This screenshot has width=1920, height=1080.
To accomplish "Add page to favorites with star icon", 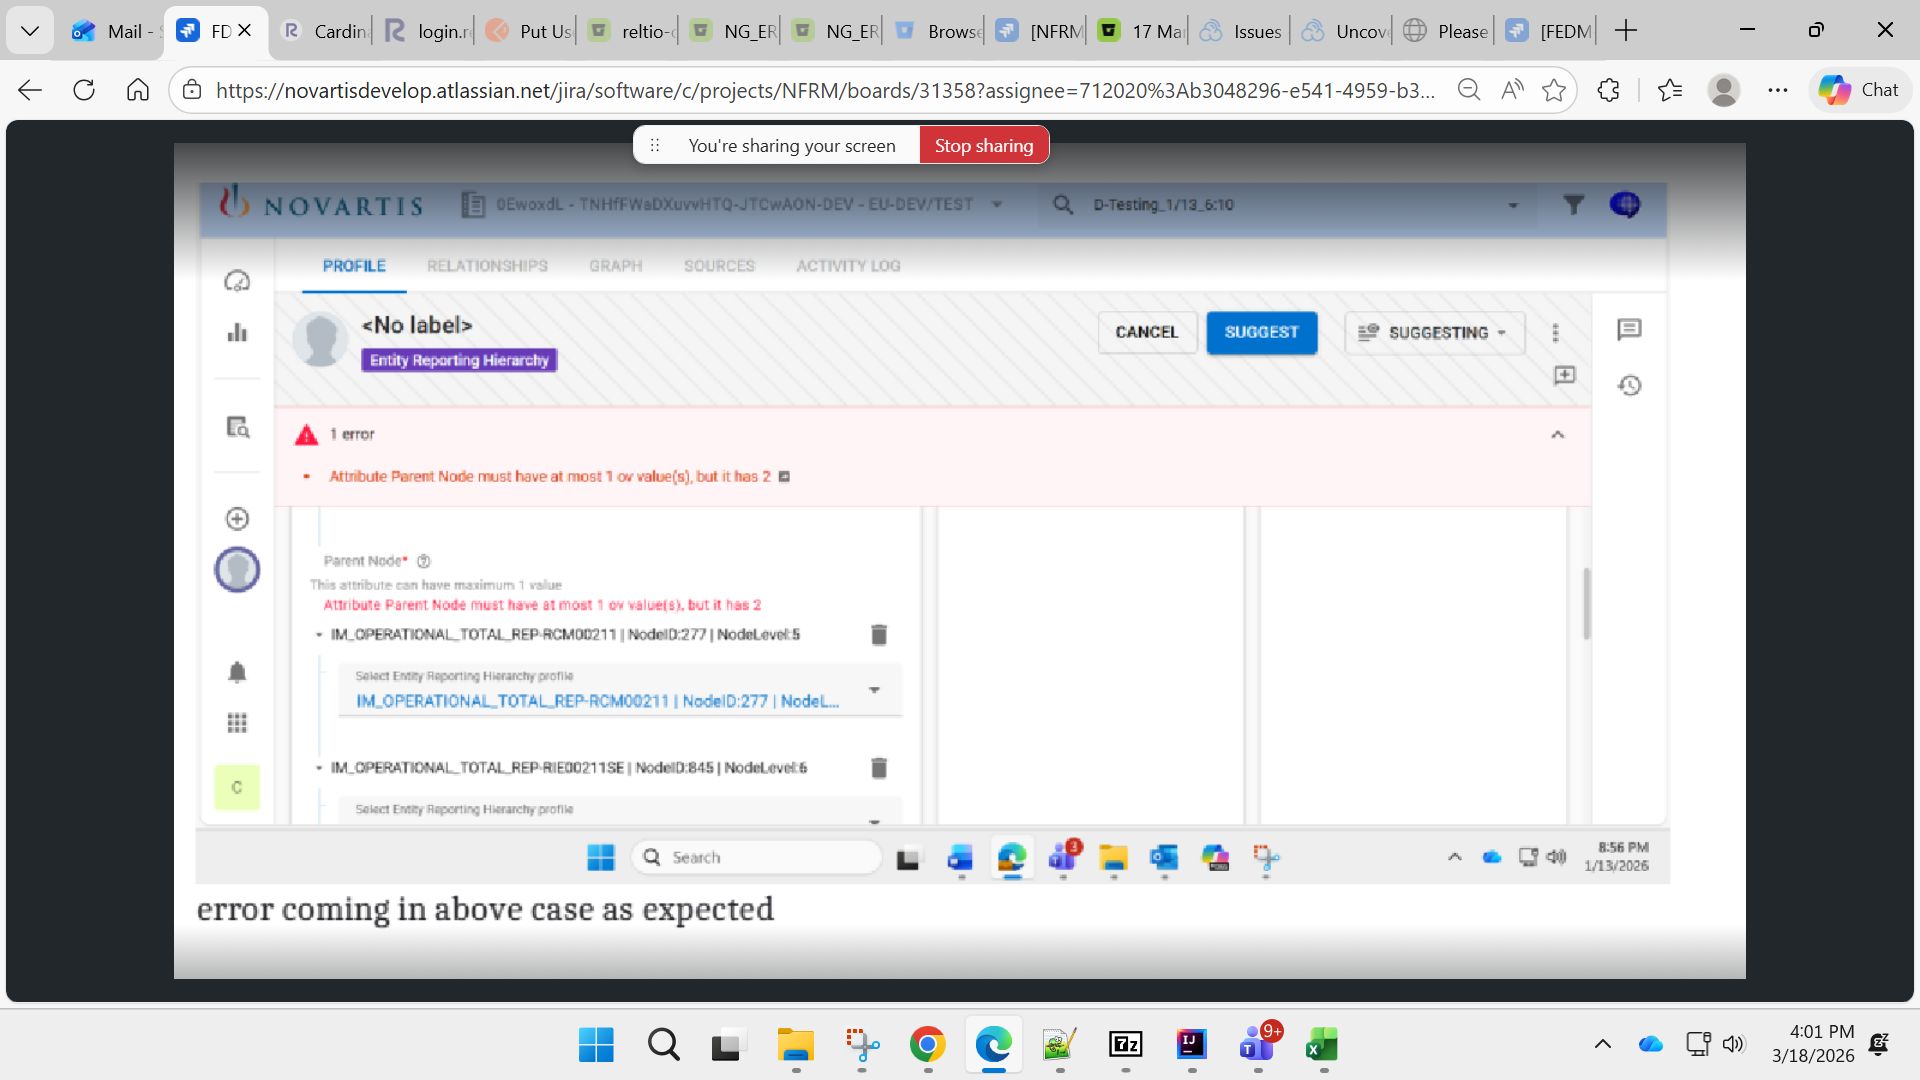I will click(x=1554, y=90).
